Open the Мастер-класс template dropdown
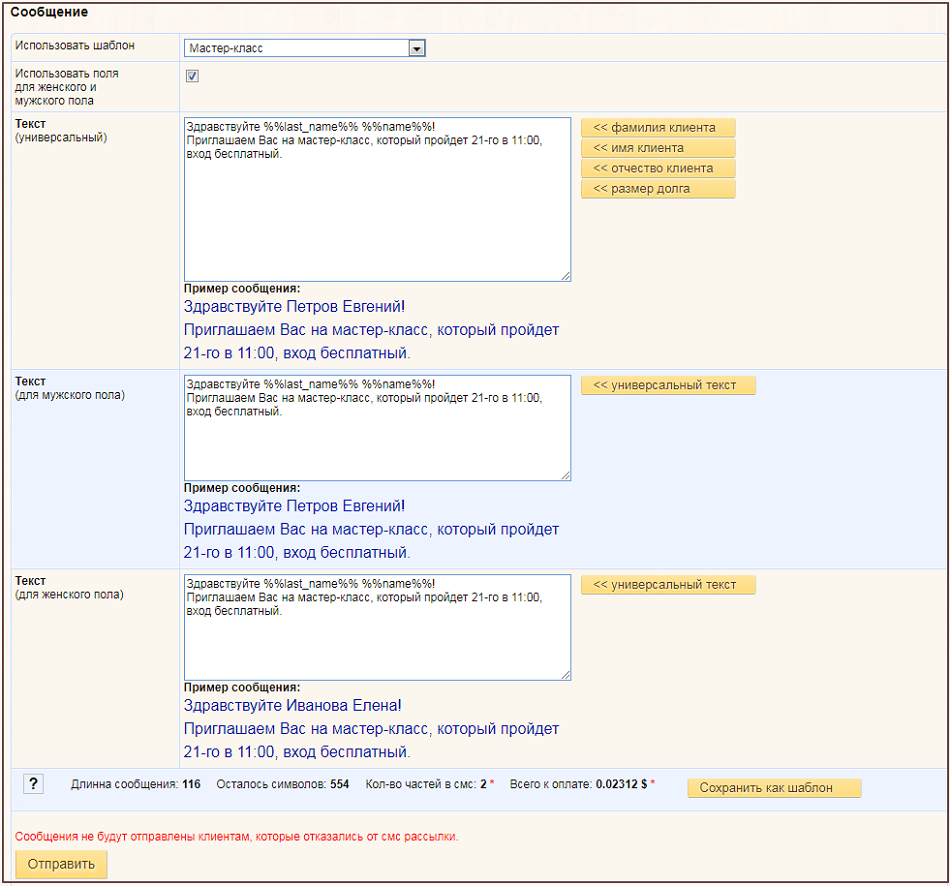The image size is (950, 886). pyautogui.click(x=305, y=48)
